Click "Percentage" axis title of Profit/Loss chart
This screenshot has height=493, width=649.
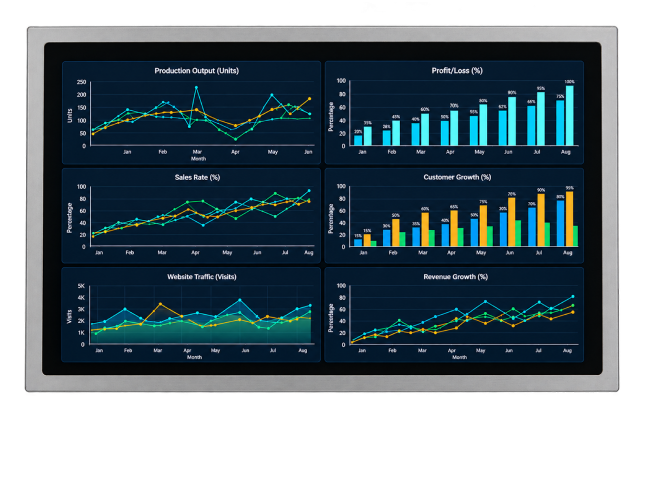pyautogui.click(x=331, y=117)
